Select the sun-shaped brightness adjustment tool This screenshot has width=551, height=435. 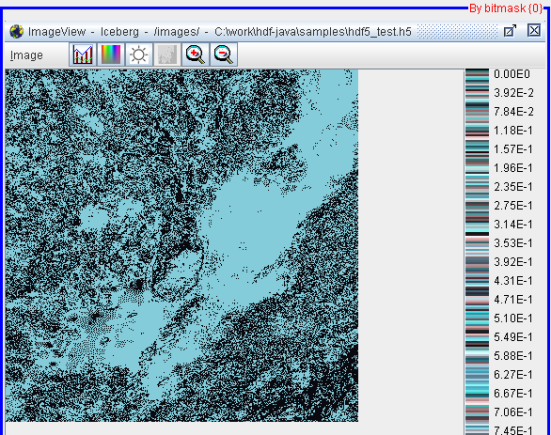pos(139,55)
